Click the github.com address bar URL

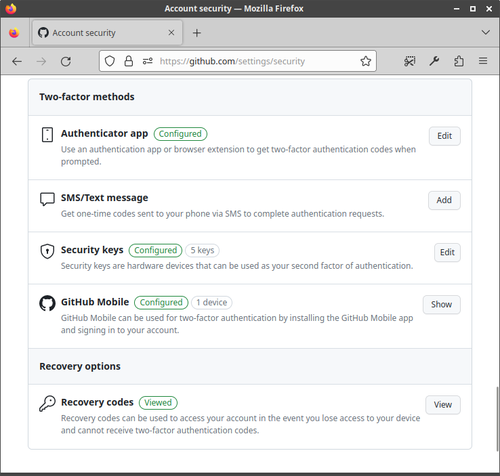[x=232, y=61]
